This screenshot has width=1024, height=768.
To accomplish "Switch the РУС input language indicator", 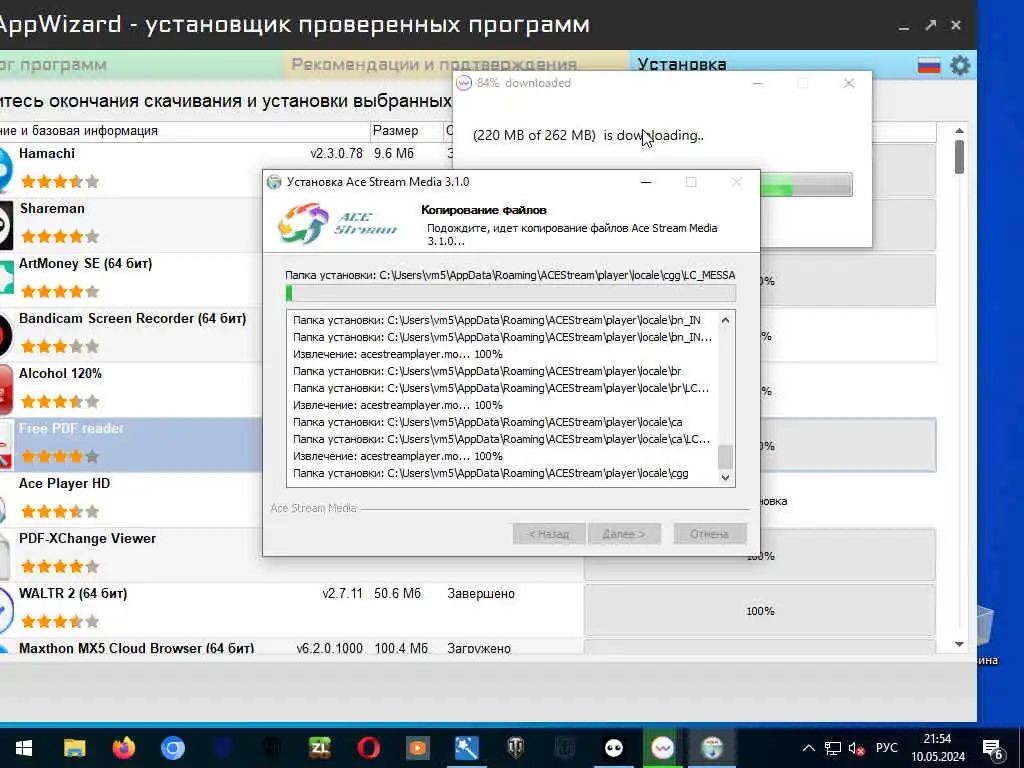I will tap(886, 748).
